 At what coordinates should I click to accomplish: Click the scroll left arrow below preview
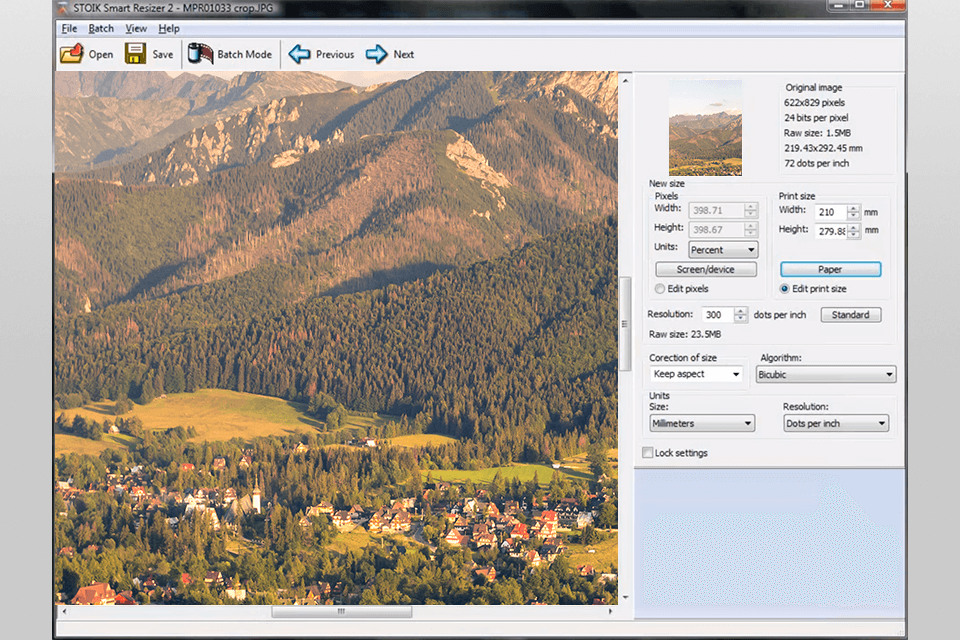64,611
